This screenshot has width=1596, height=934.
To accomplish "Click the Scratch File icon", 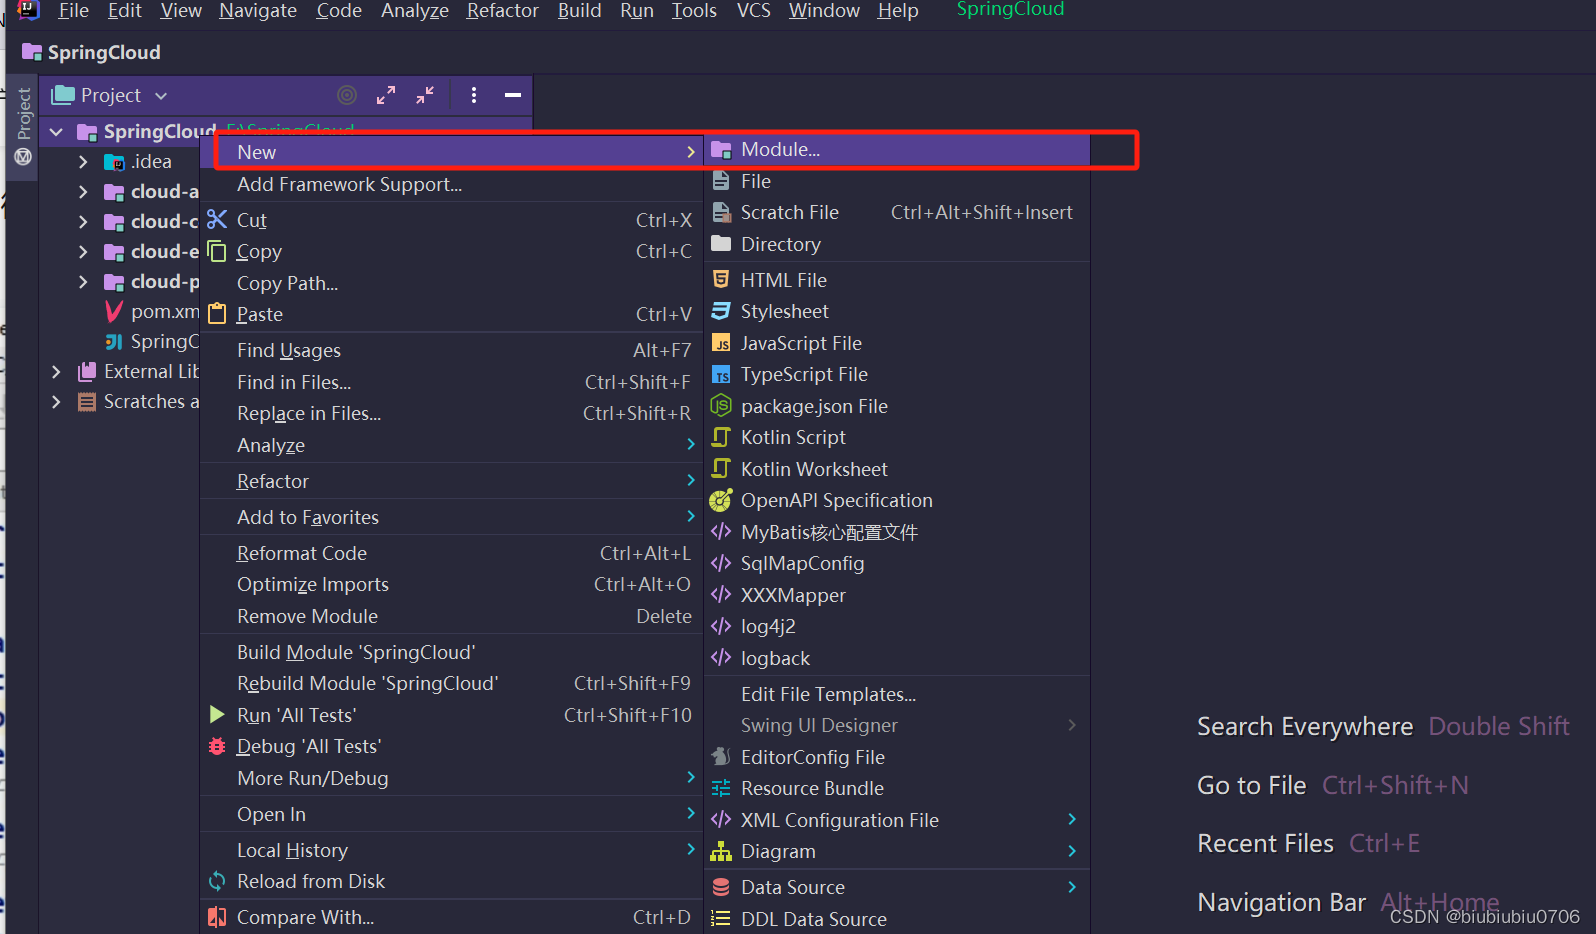I will [x=721, y=212].
